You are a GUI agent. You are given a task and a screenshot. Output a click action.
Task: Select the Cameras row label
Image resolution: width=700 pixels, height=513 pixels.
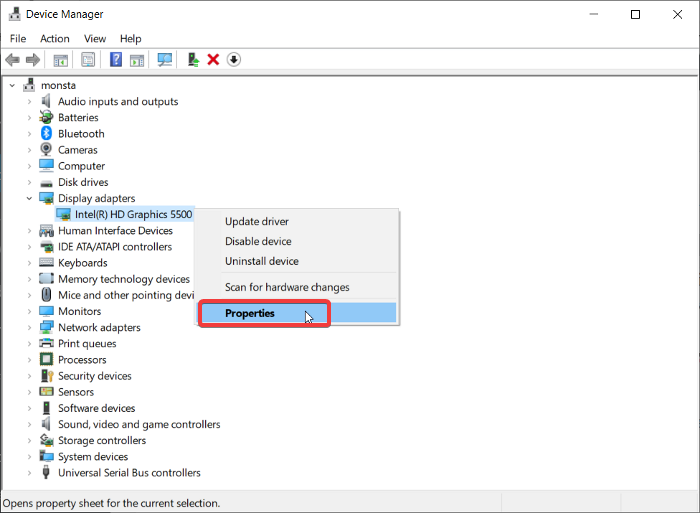pyautogui.click(x=78, y=150)
